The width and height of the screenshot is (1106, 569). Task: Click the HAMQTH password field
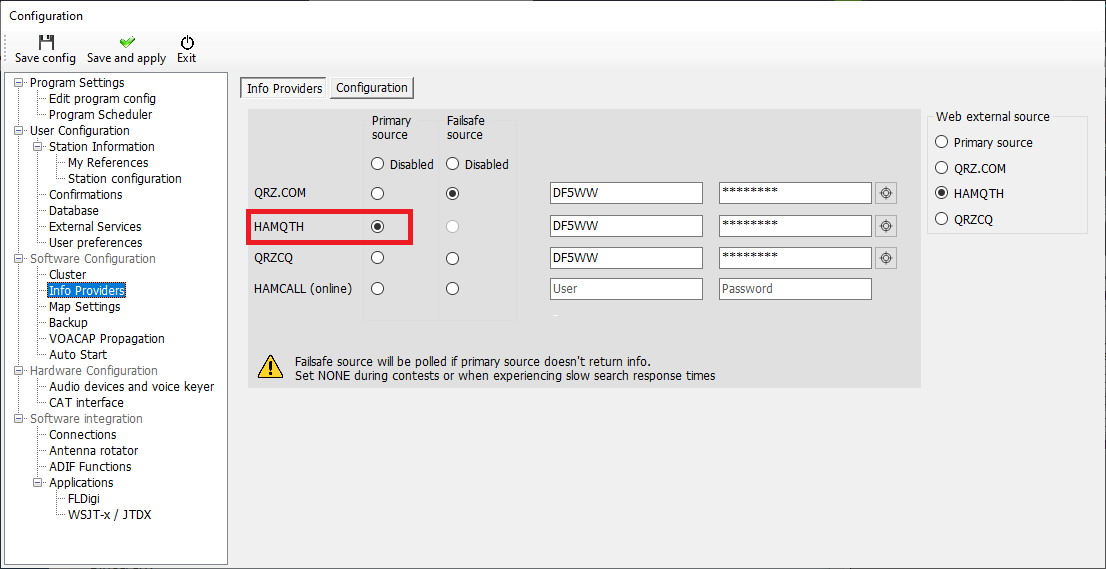[x=796, y=226]
